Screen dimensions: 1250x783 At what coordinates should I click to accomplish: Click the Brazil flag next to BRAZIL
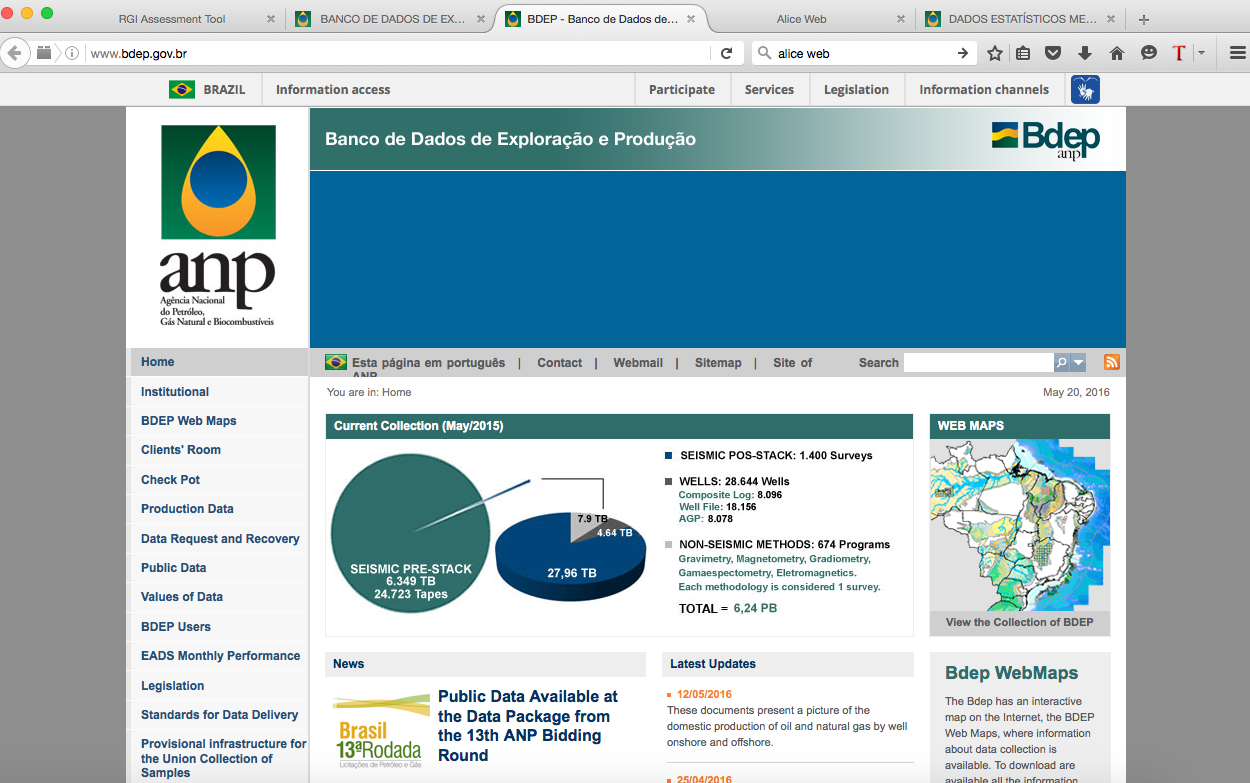point(182,89)
